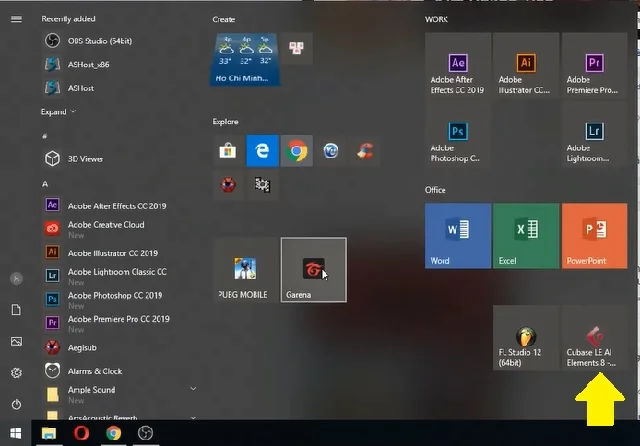The height and width of the screenshot is (446, 640).
Task: Launch CCleaner tile in Explore group
Action: pos(365,151)
